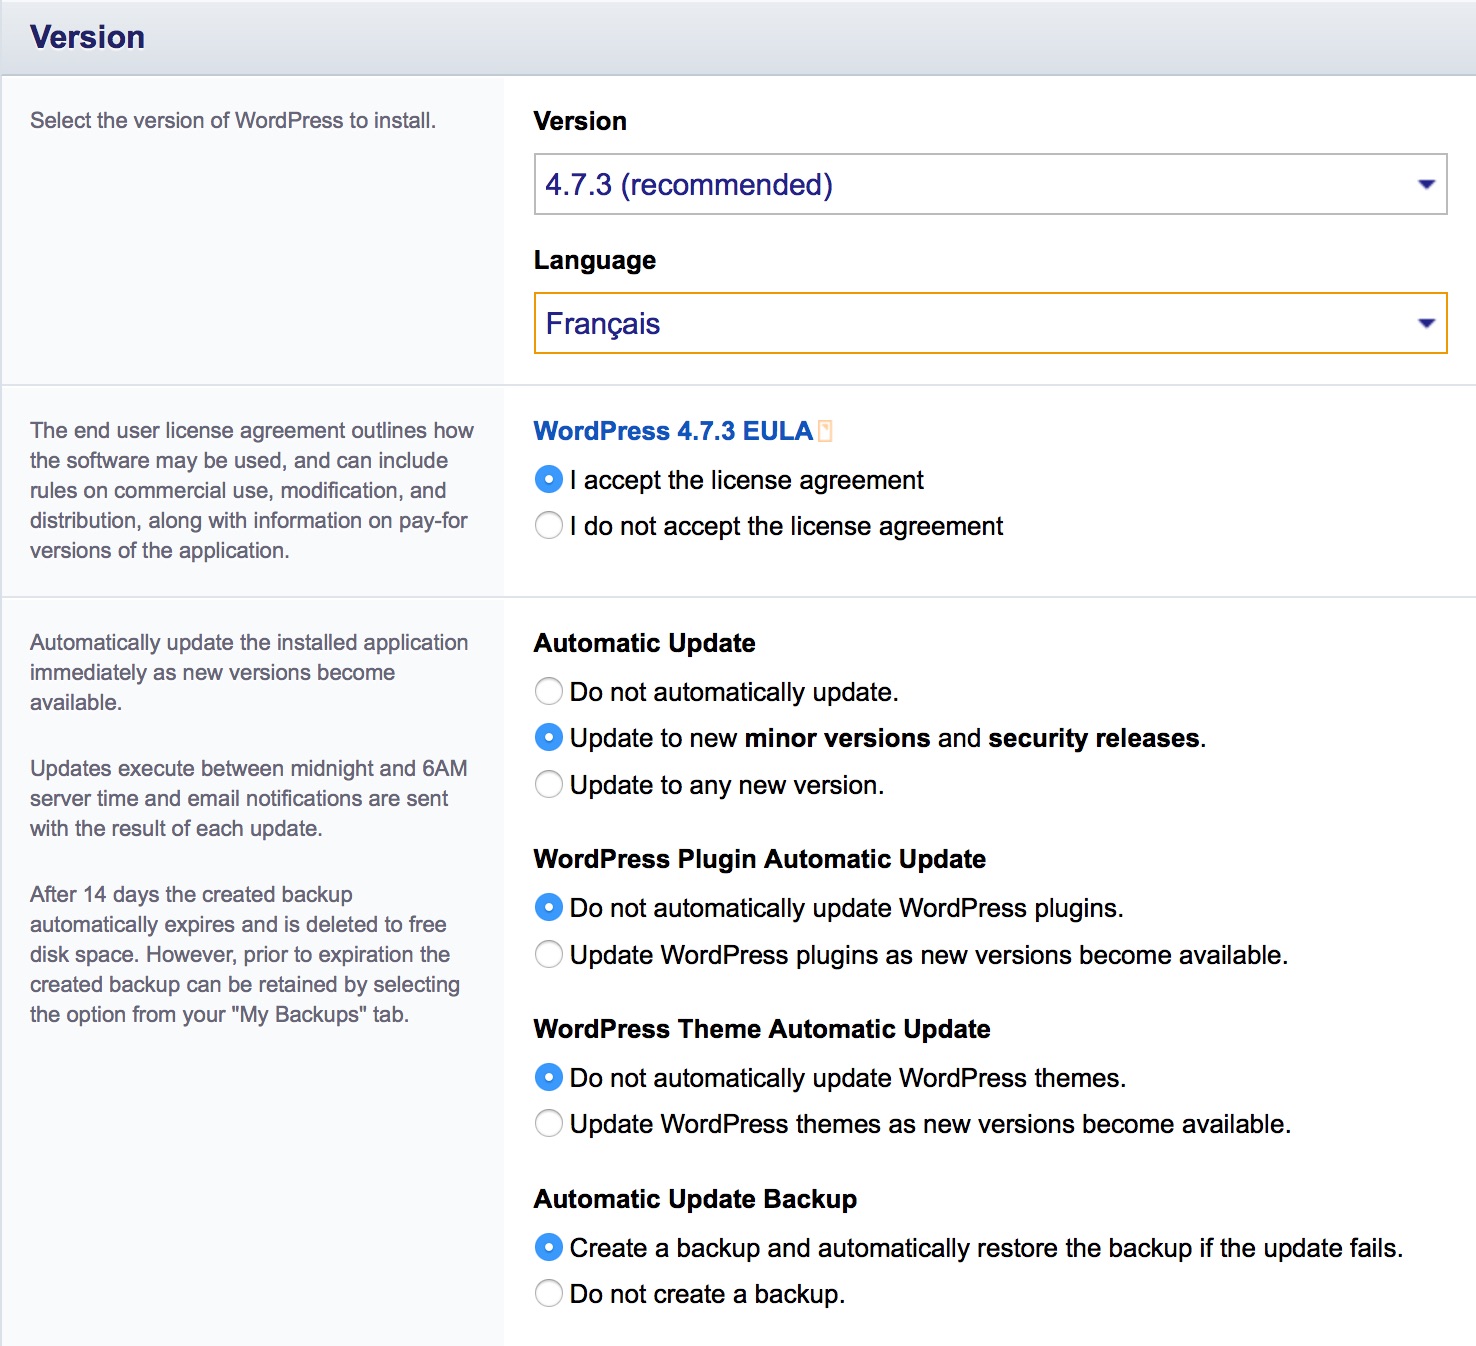
Task: Open the WordPress 4.7.3 EULA link
Action: (x=673, y=431)
